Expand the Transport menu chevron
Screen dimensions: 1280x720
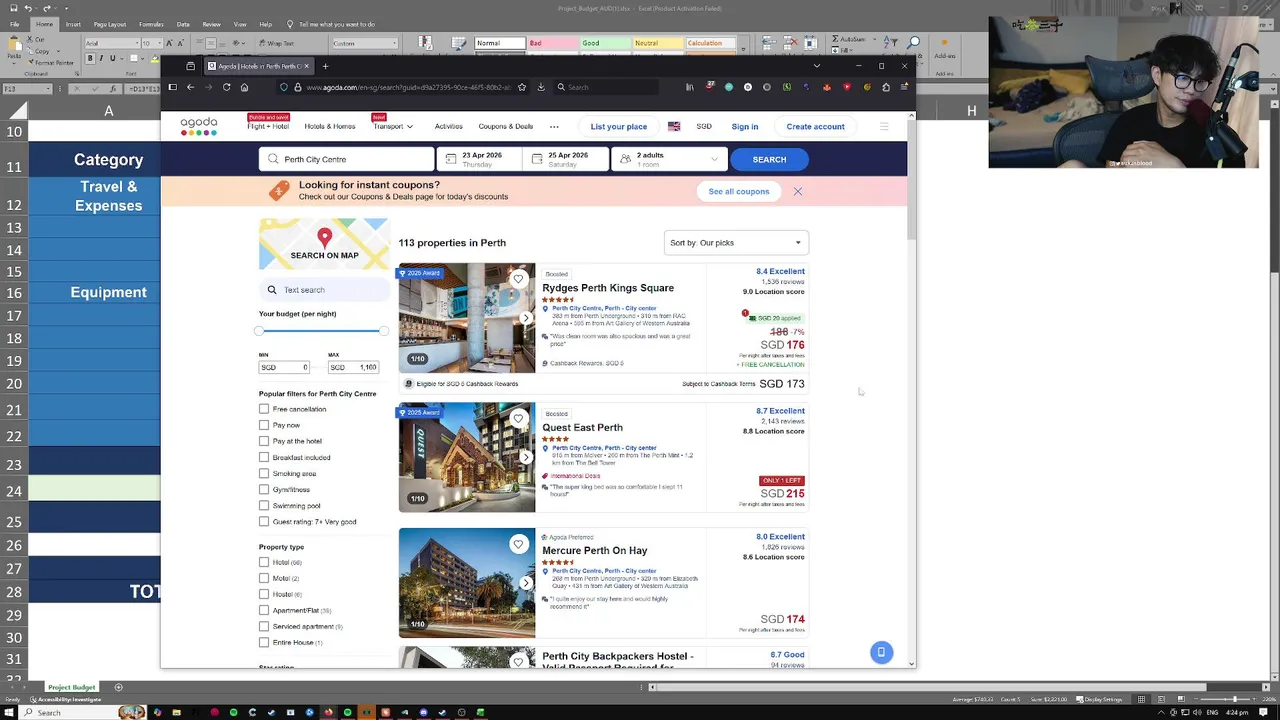pos(409,127)
